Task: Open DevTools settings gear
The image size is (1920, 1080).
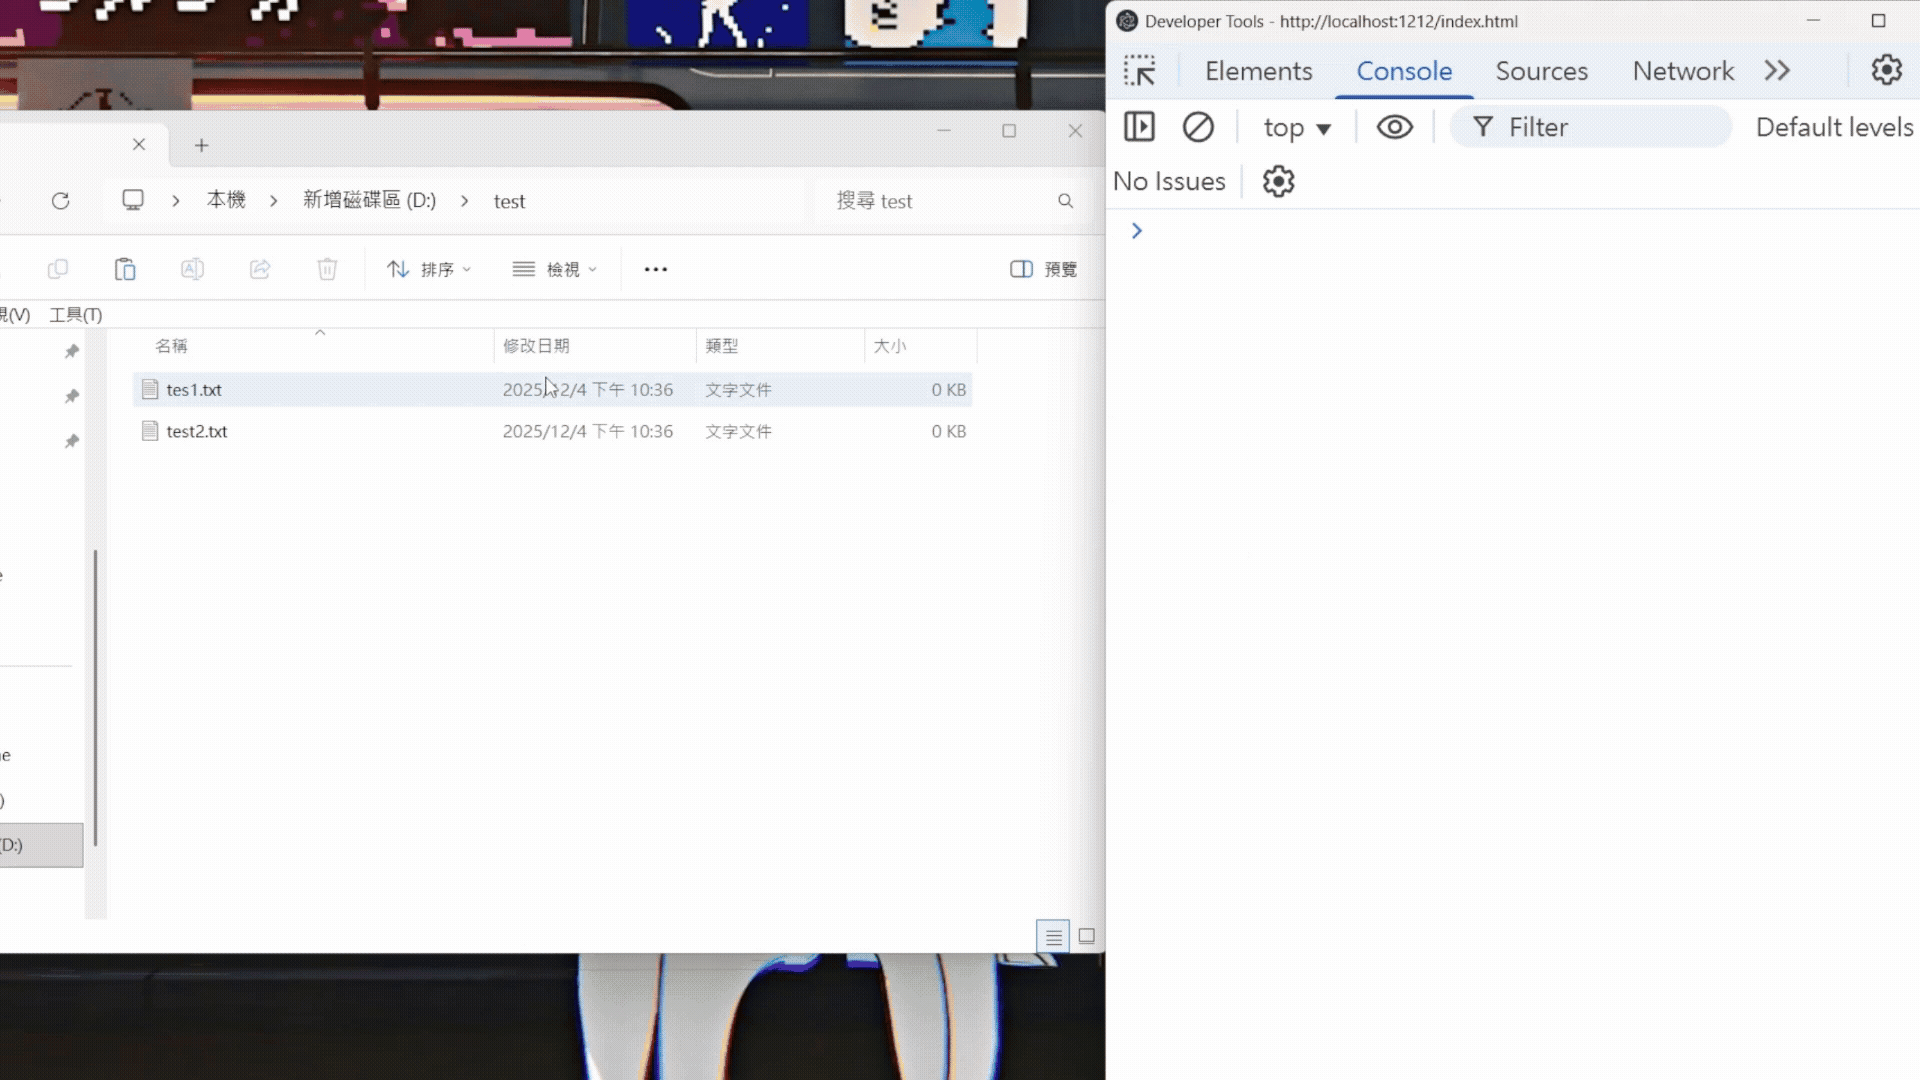Action: pos(1886,70)
